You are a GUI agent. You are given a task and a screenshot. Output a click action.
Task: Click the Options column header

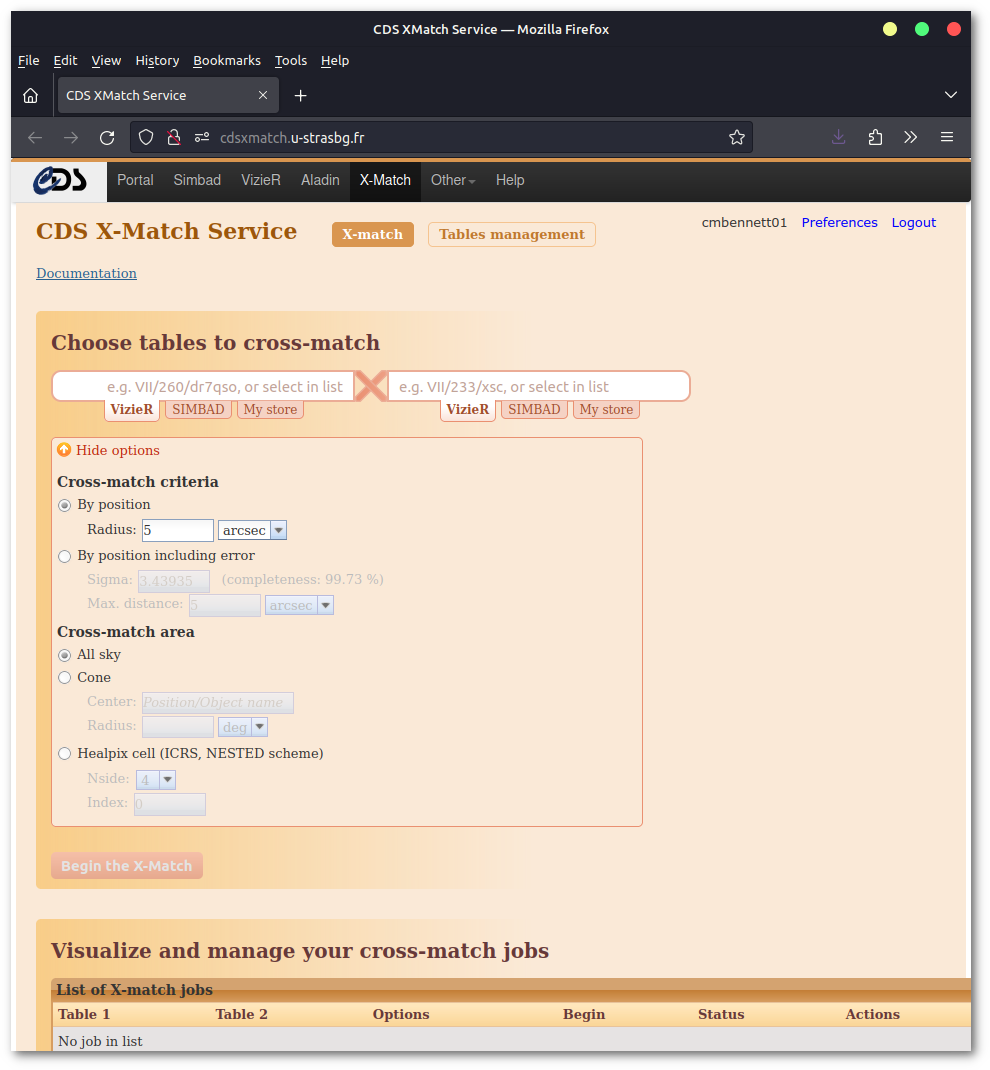401,1014
